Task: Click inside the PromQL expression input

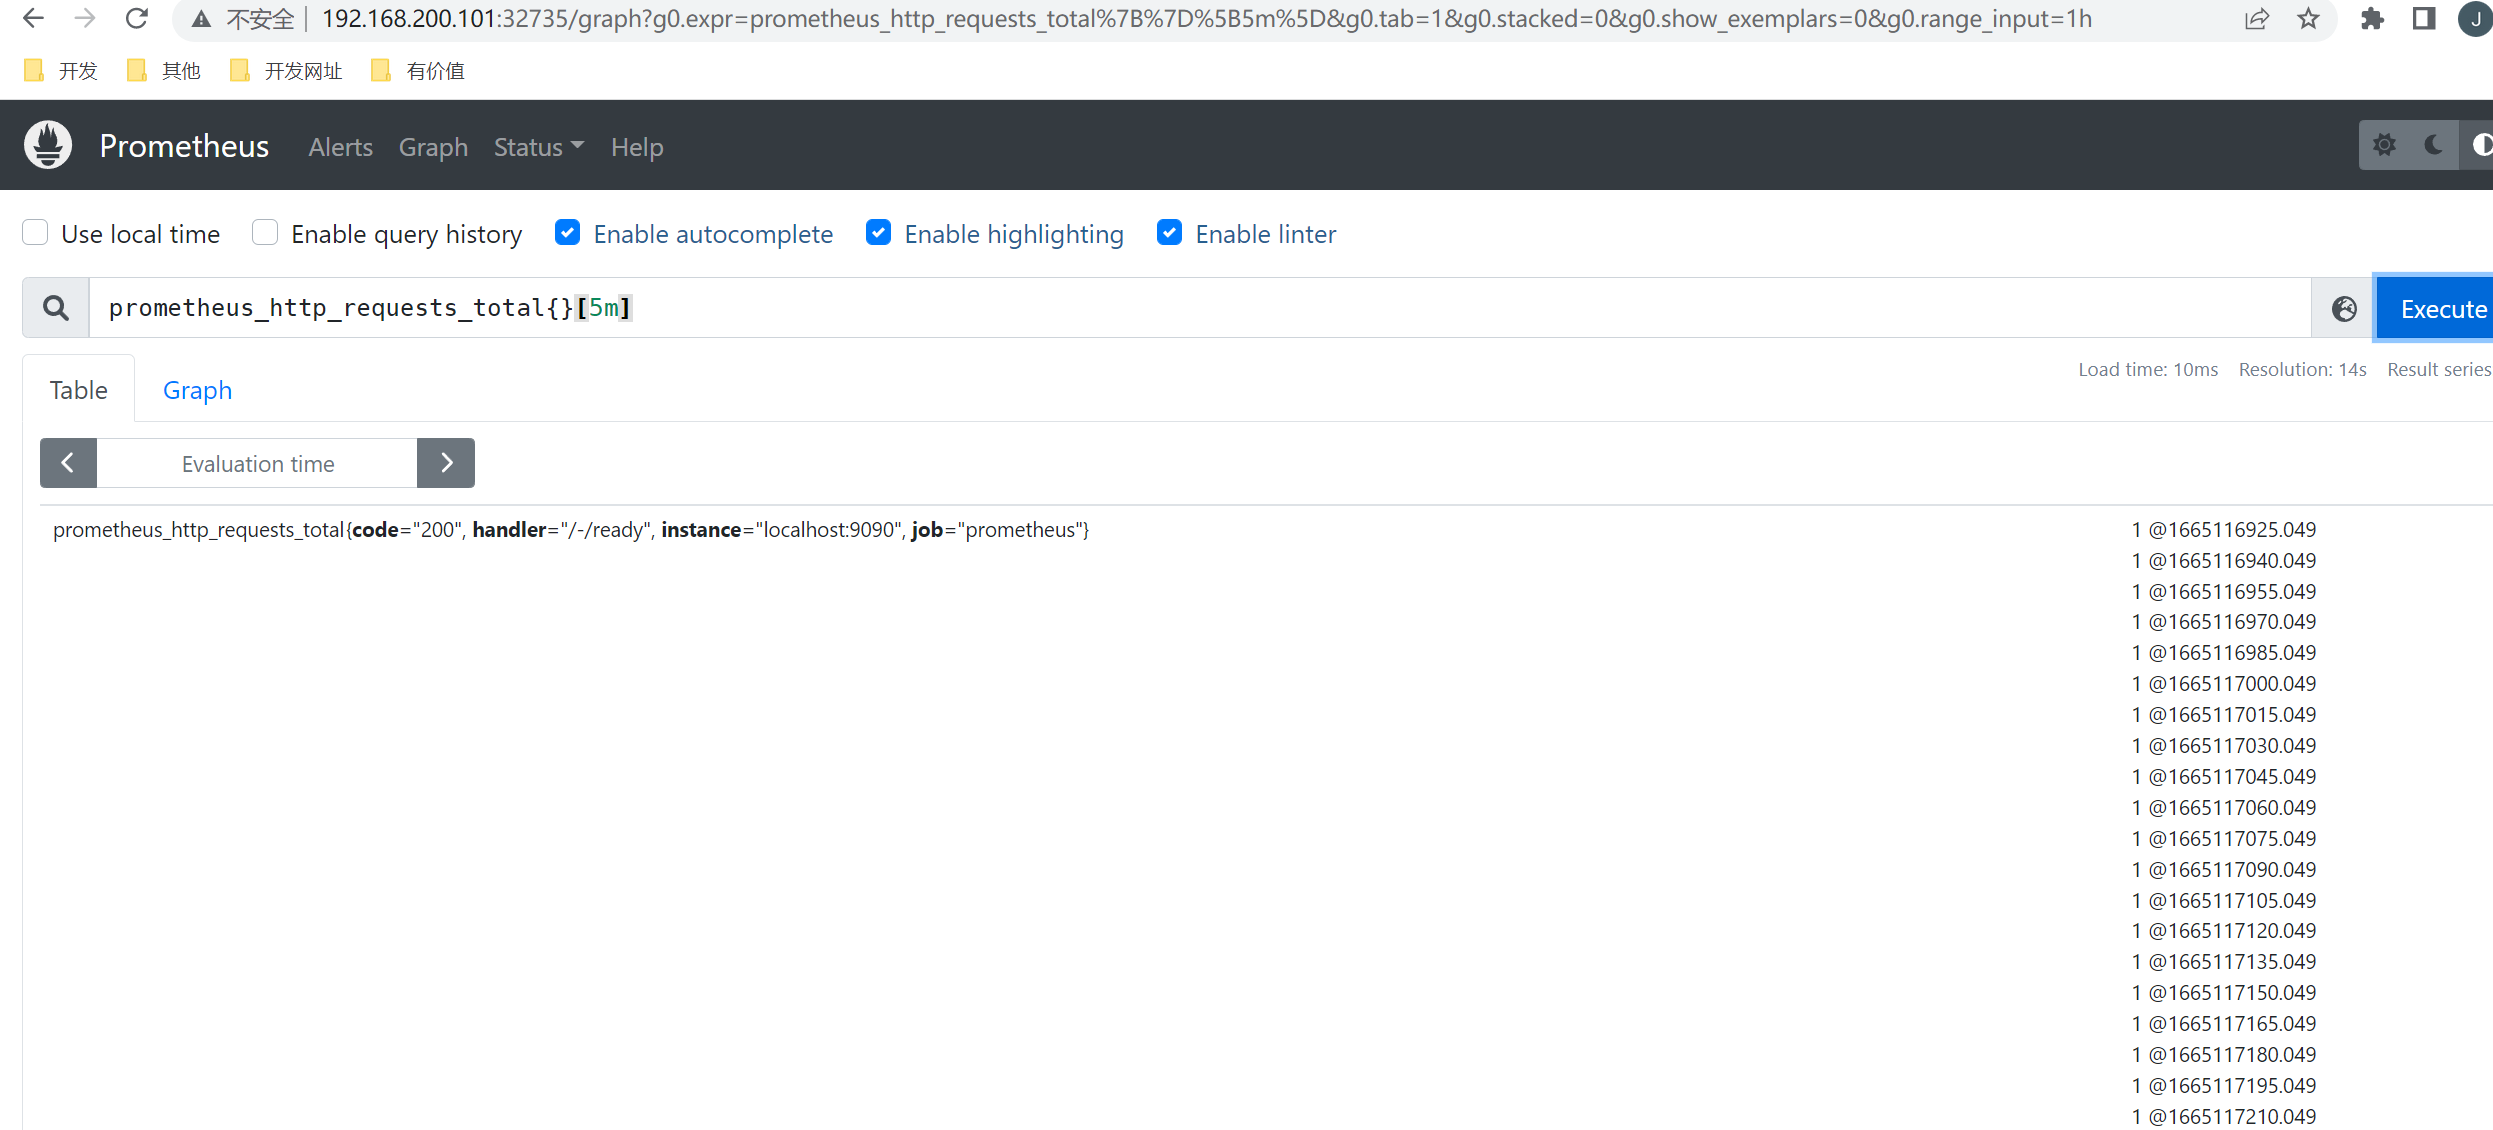Action: (1200, 308)
